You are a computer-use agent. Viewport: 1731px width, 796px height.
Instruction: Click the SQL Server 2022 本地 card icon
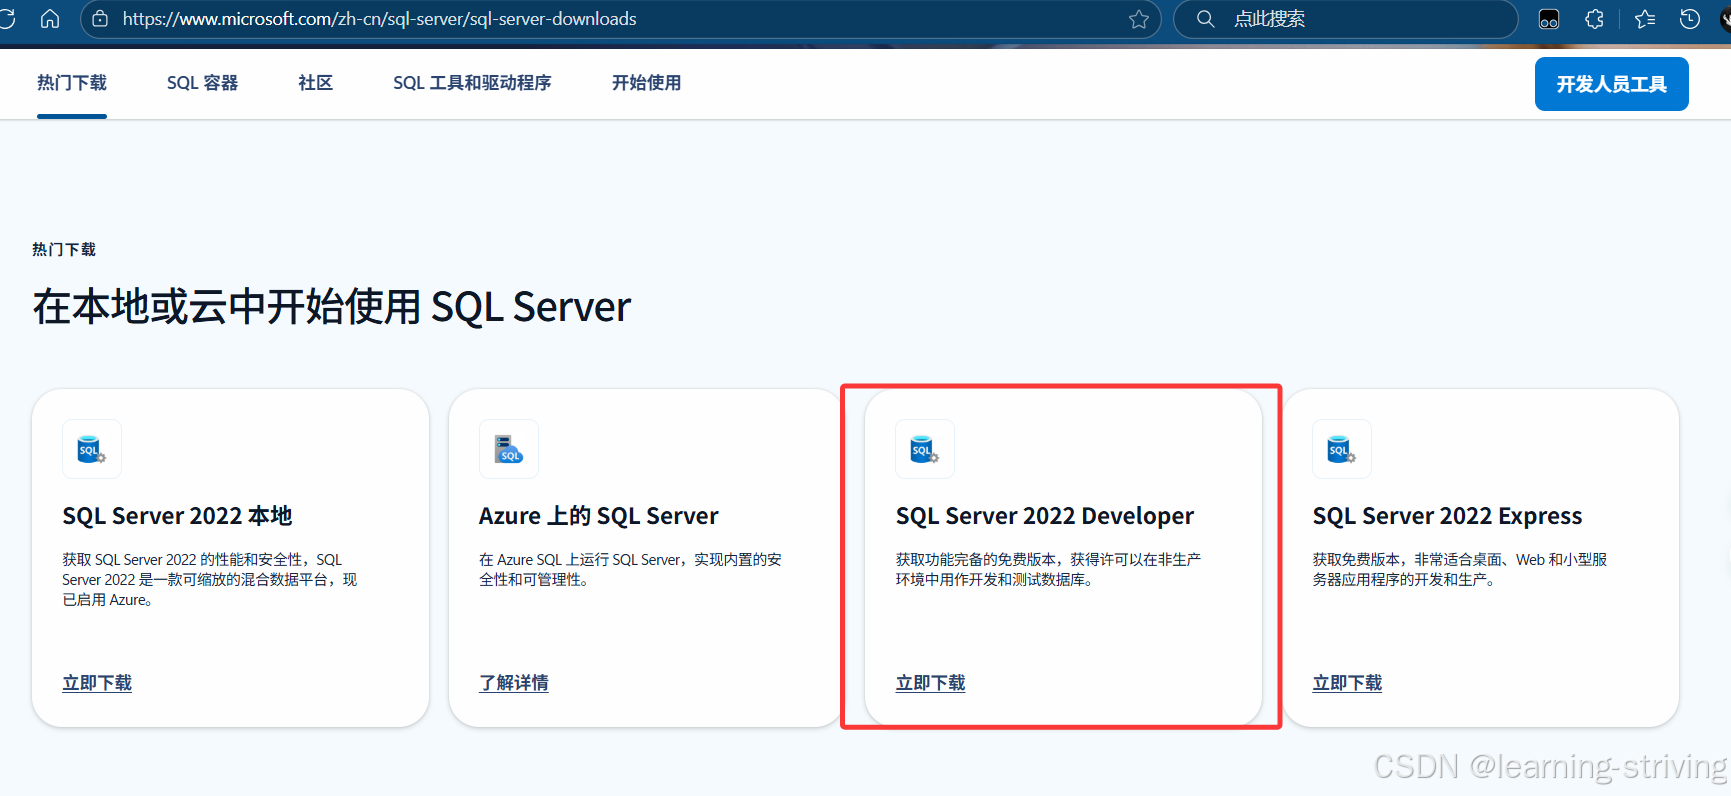[92, 449]
